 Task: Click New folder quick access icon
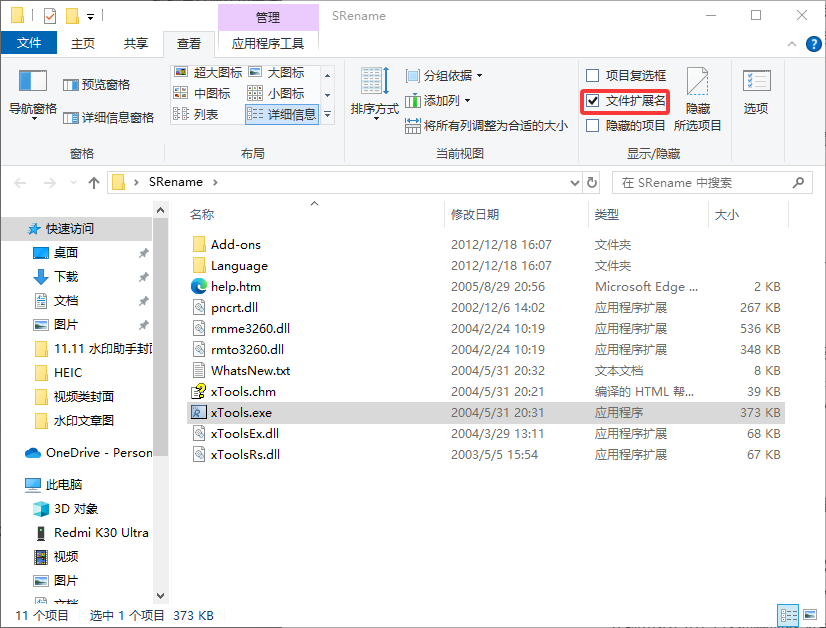72,16
